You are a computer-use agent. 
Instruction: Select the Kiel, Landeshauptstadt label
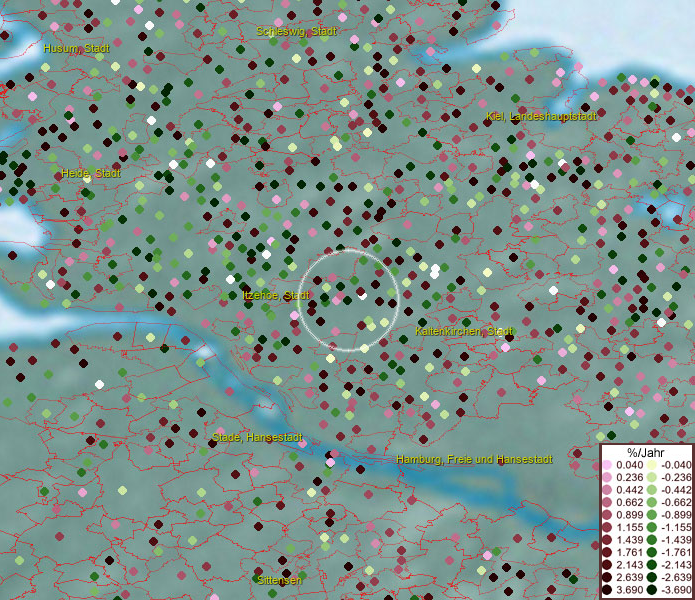click(541, 116)
